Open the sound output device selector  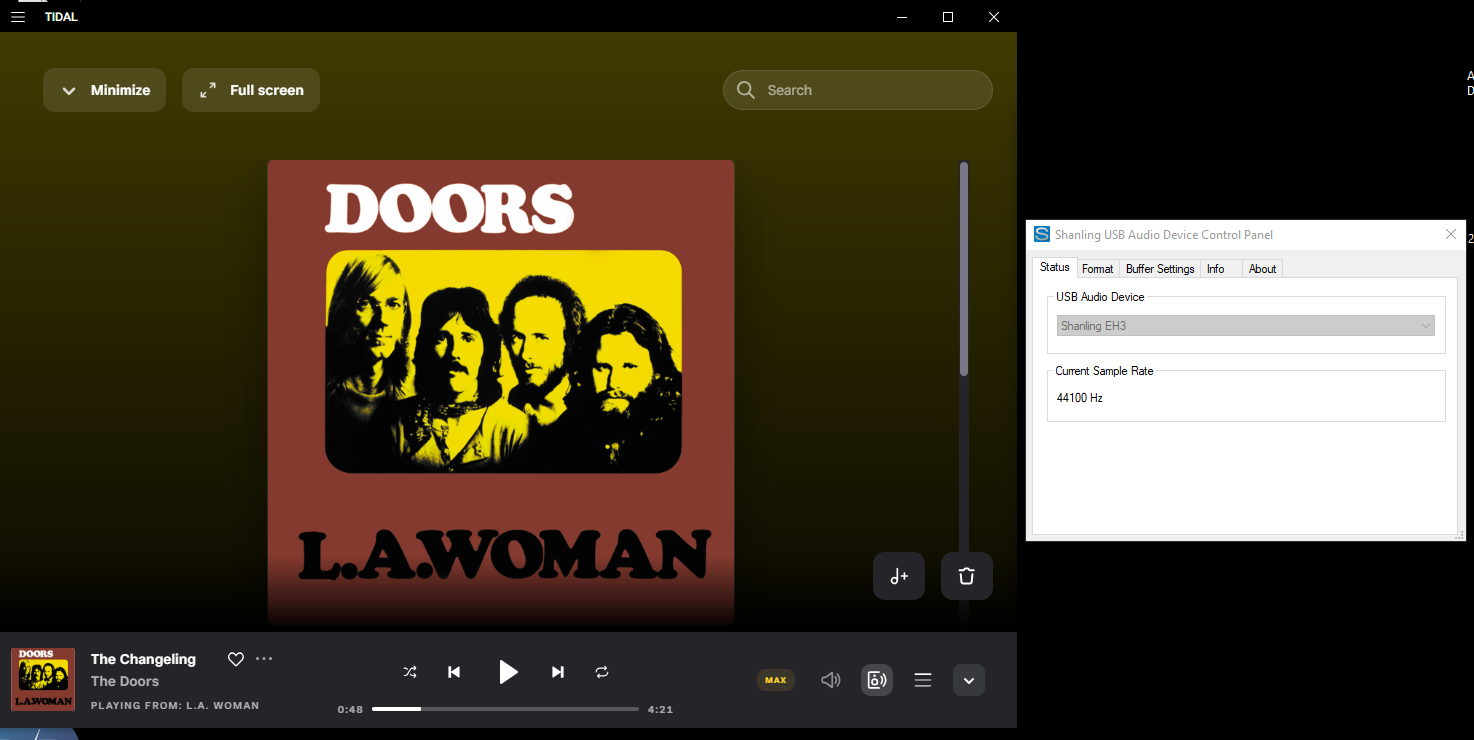877,680
